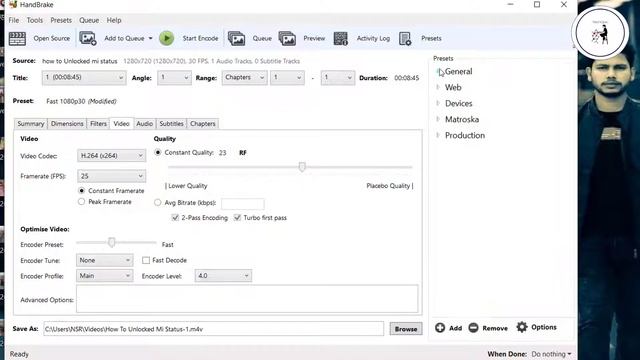640x360 pixels.
Task: Open the Tools menu
Action: 35,20
